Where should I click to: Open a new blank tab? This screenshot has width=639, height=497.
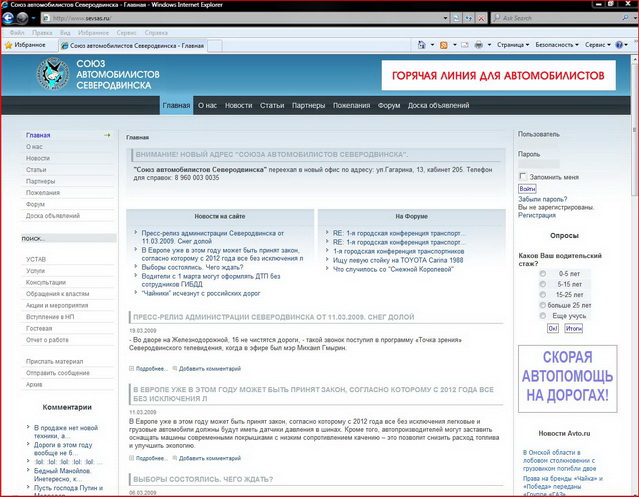click(x=215, y=46)
